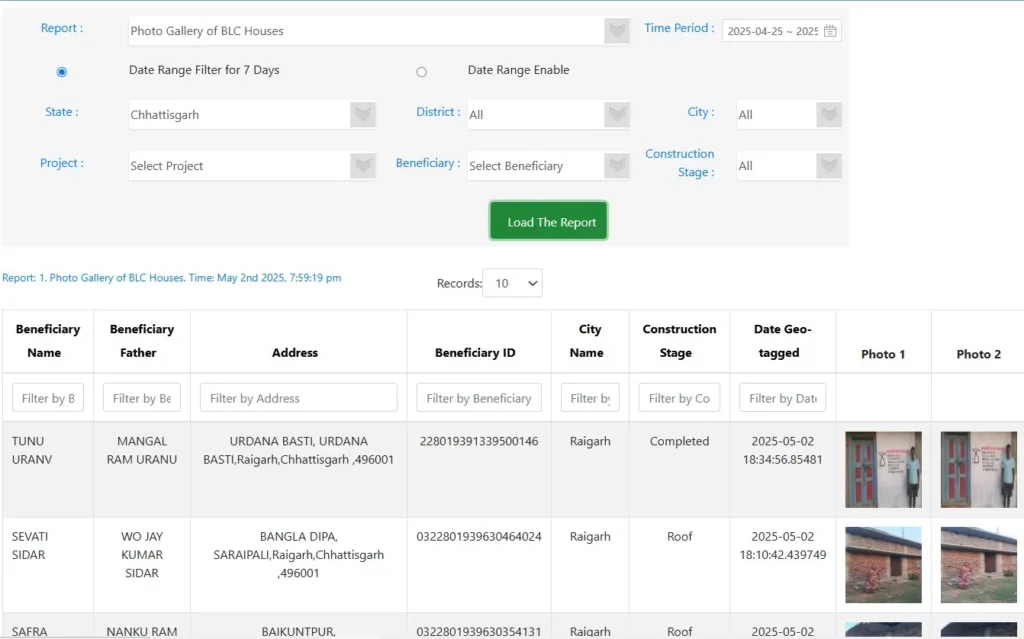Open the Select Beneficiary dropdown
Image resolution: width=1024 pixels, height=639 pixels.
[x=617, y=166]
